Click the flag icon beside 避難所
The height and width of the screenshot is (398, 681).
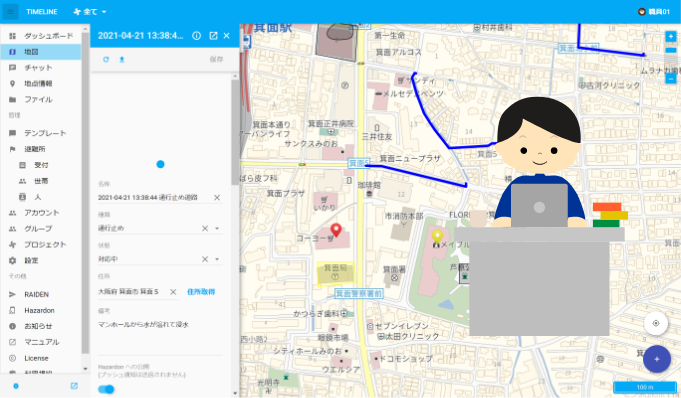coord(13,149)
